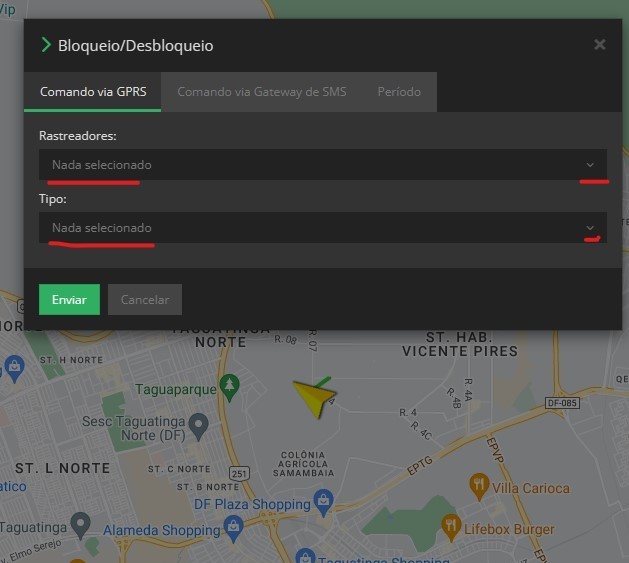The width and height of the screenshot is (629, 563).
Task: Click the Sesc Taguatinga Norte location pin
Action: tap(199, 427)
